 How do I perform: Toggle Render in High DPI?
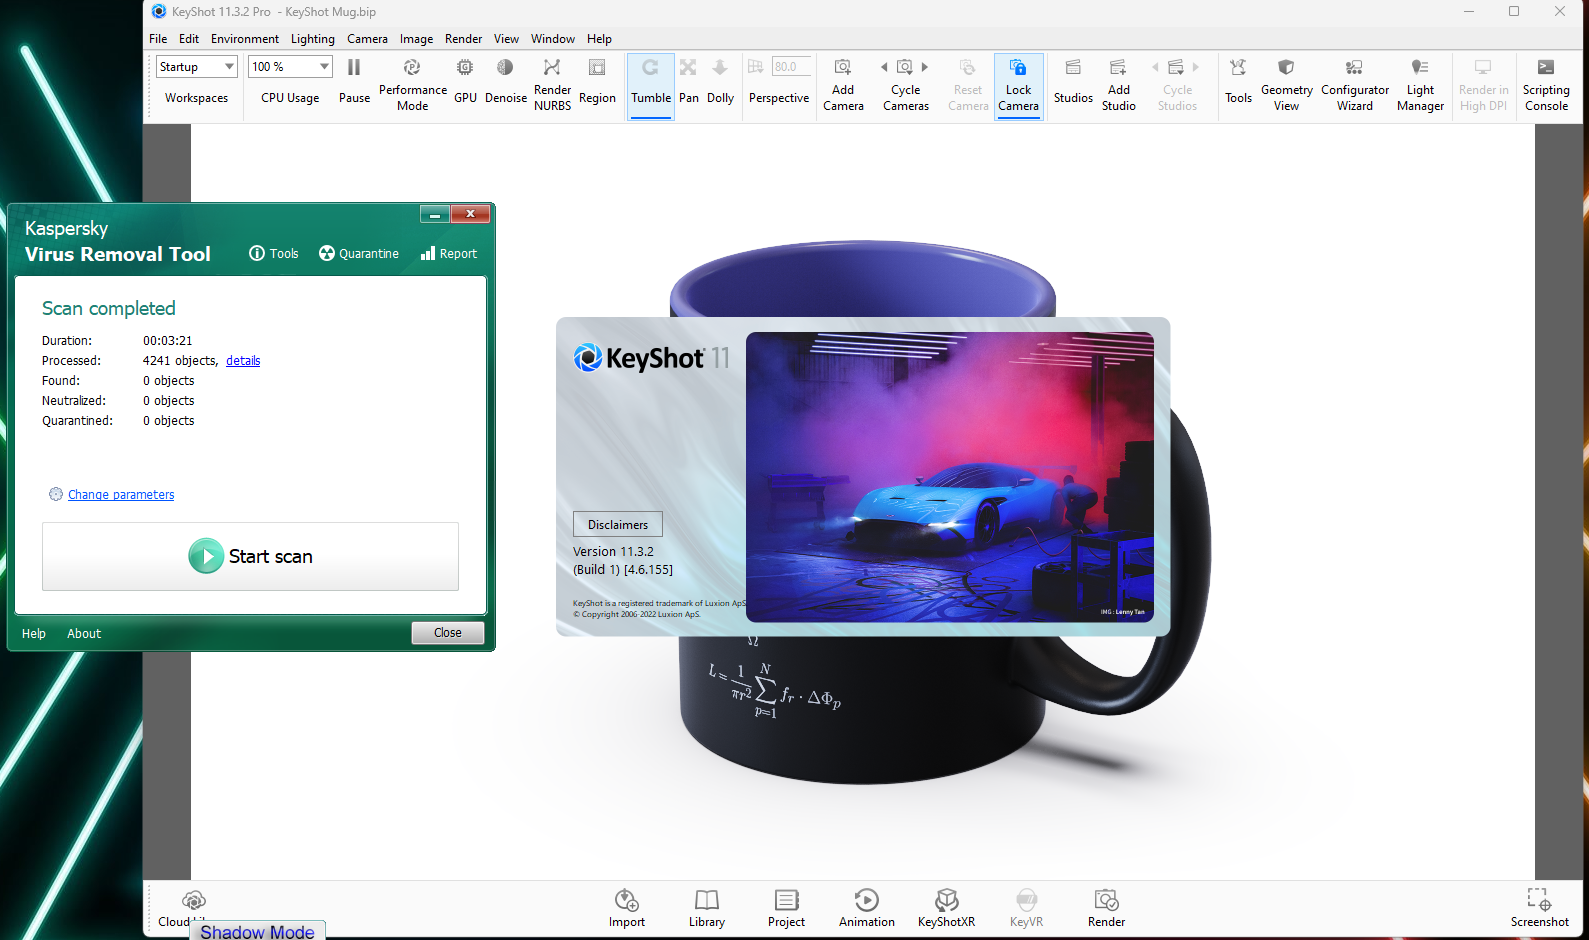click(x=1483, y=84)
